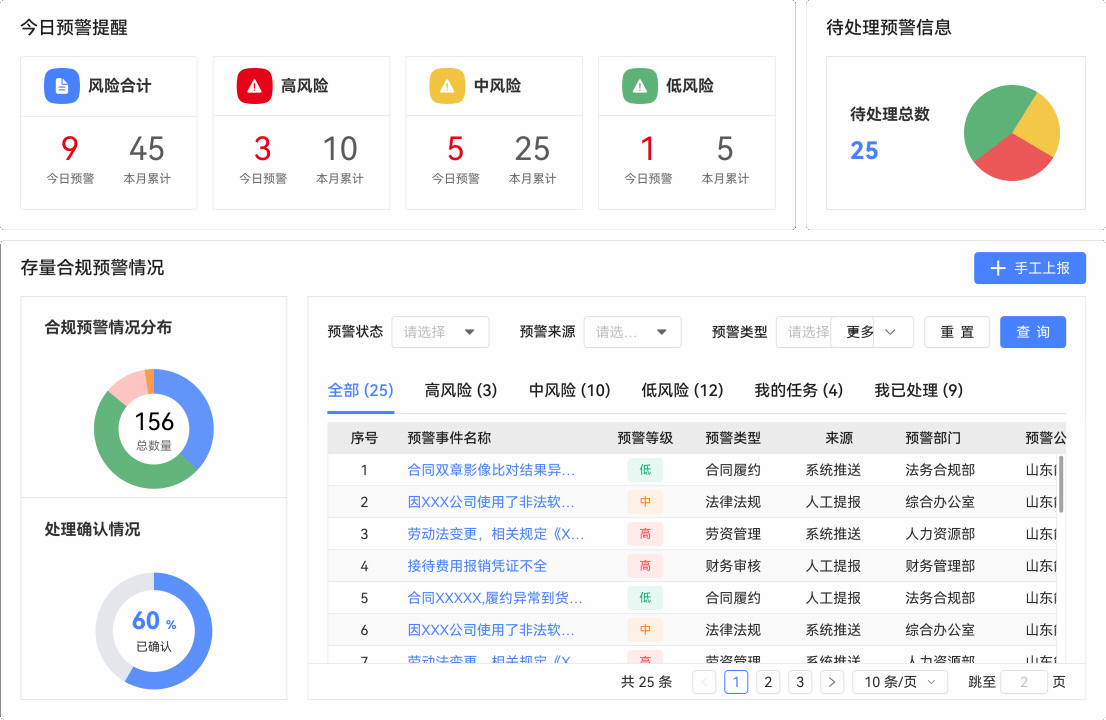Click the 低 level tag in row 1
Image resolution: width=1106 pixels, height=720 pixels.
[645, 470]
